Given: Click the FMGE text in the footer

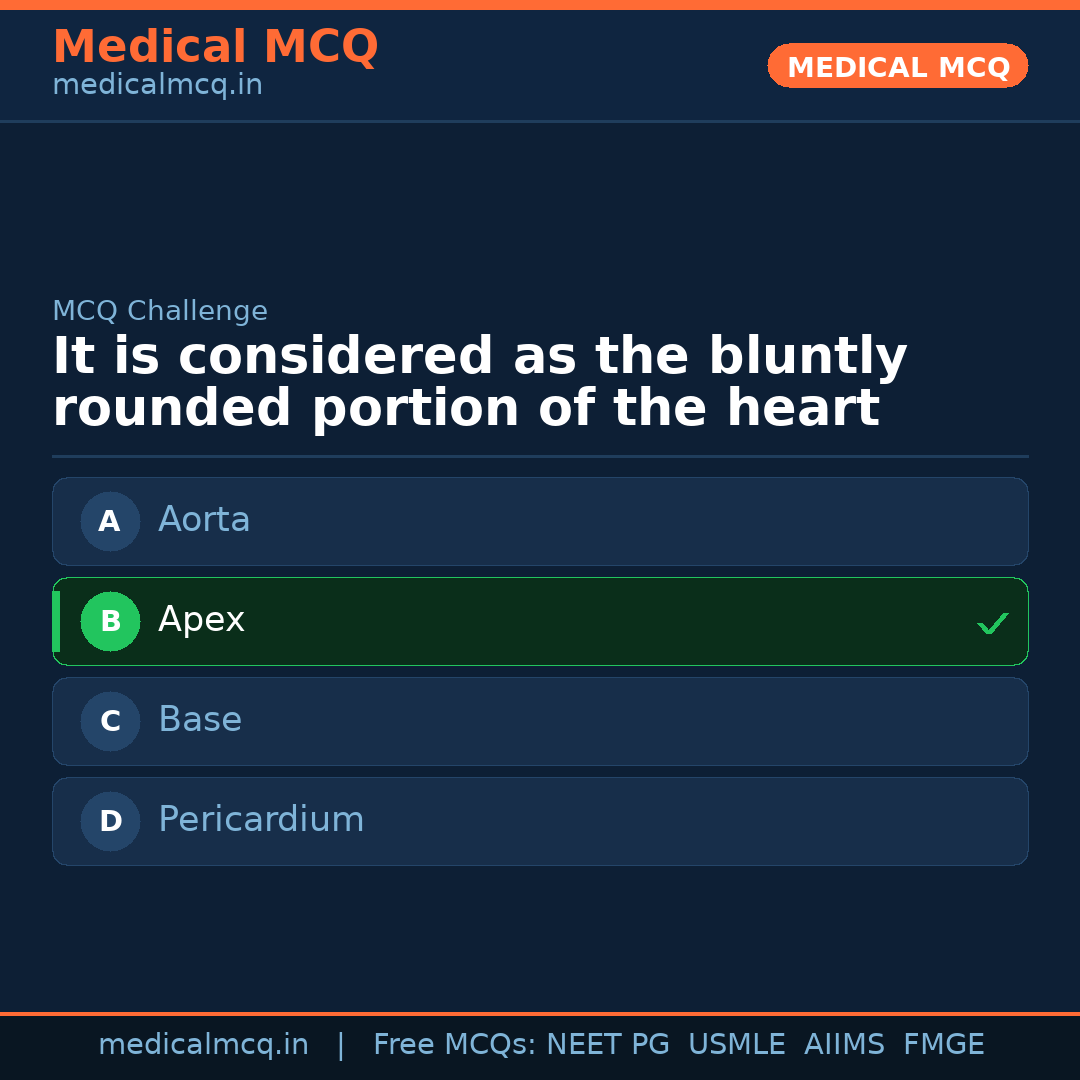Looking at the screenshot, I should click(943, 1043).
